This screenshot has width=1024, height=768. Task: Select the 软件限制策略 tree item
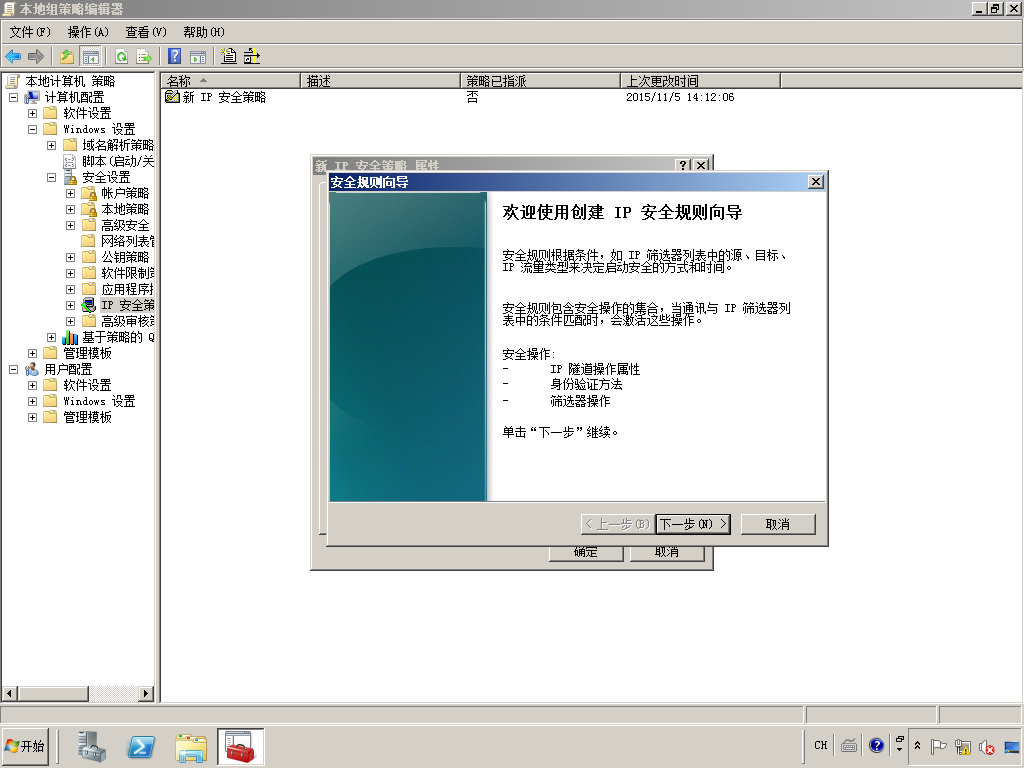tap(127, 273)
